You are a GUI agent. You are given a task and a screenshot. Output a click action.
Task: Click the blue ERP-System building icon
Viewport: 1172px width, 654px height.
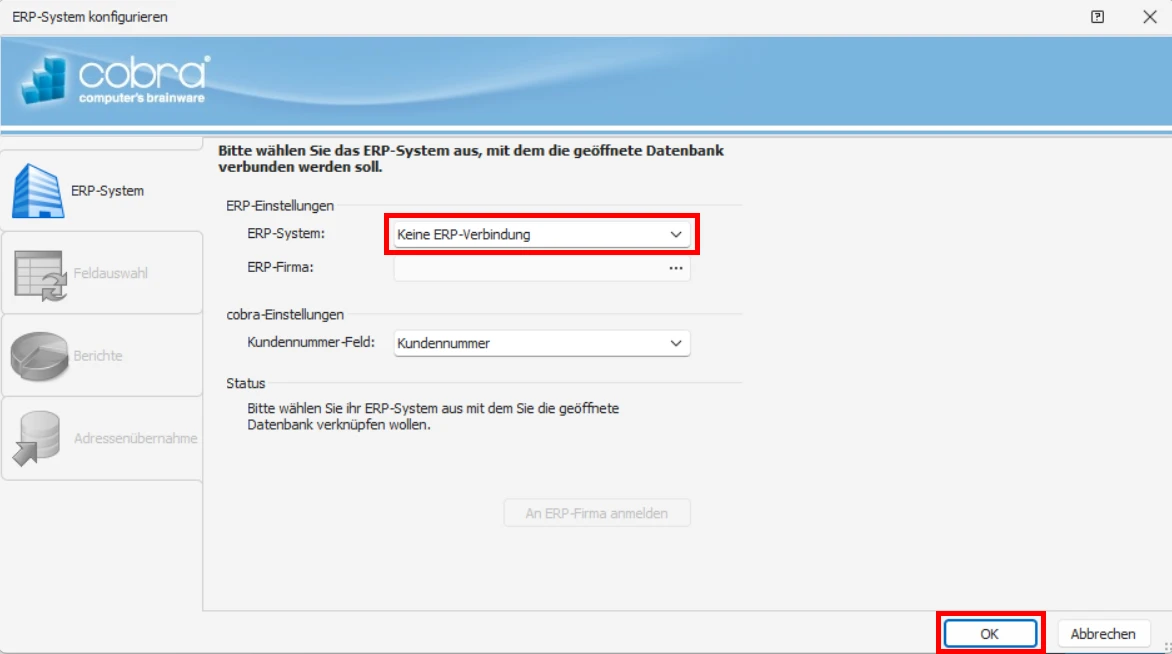[37, 191]
